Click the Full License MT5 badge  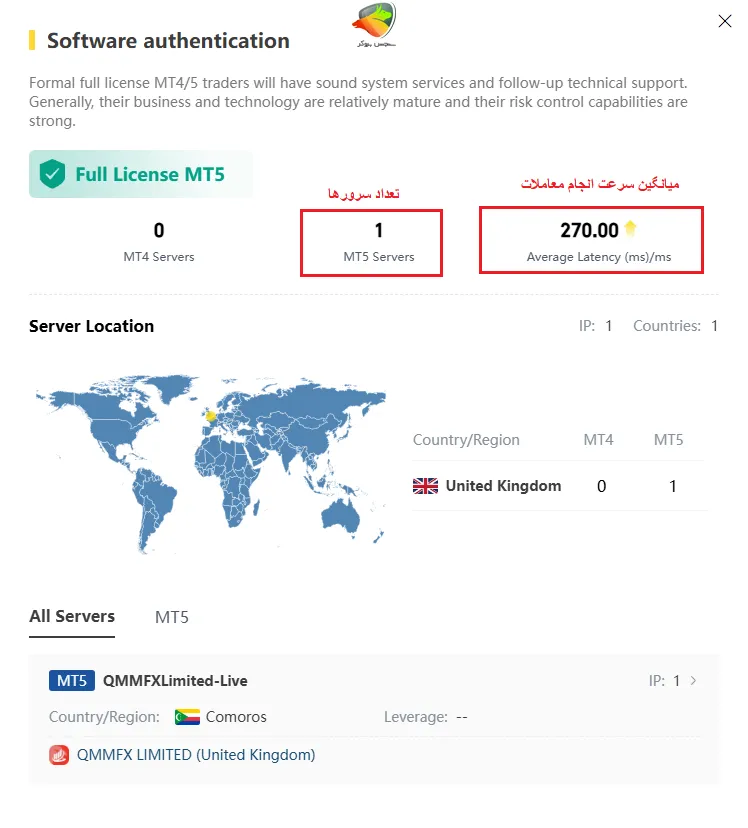[x=140, y=173]
